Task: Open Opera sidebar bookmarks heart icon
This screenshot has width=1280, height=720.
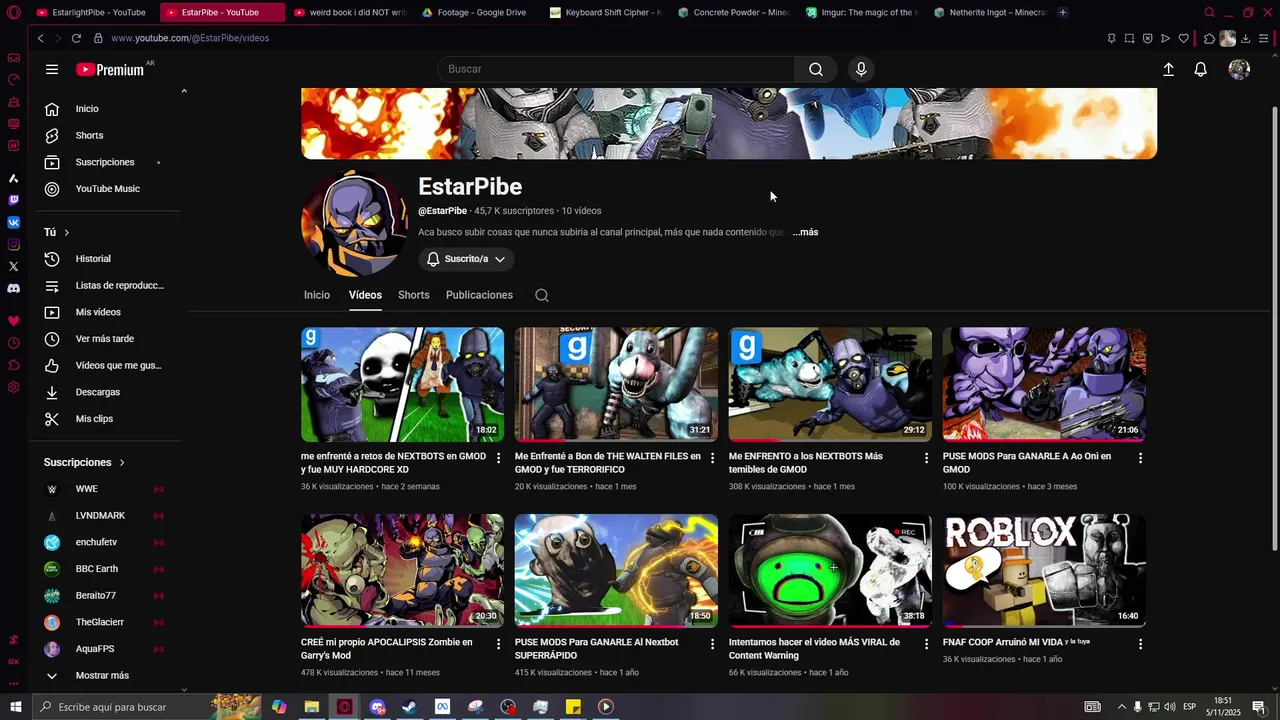Action: (x=13, y=321)
